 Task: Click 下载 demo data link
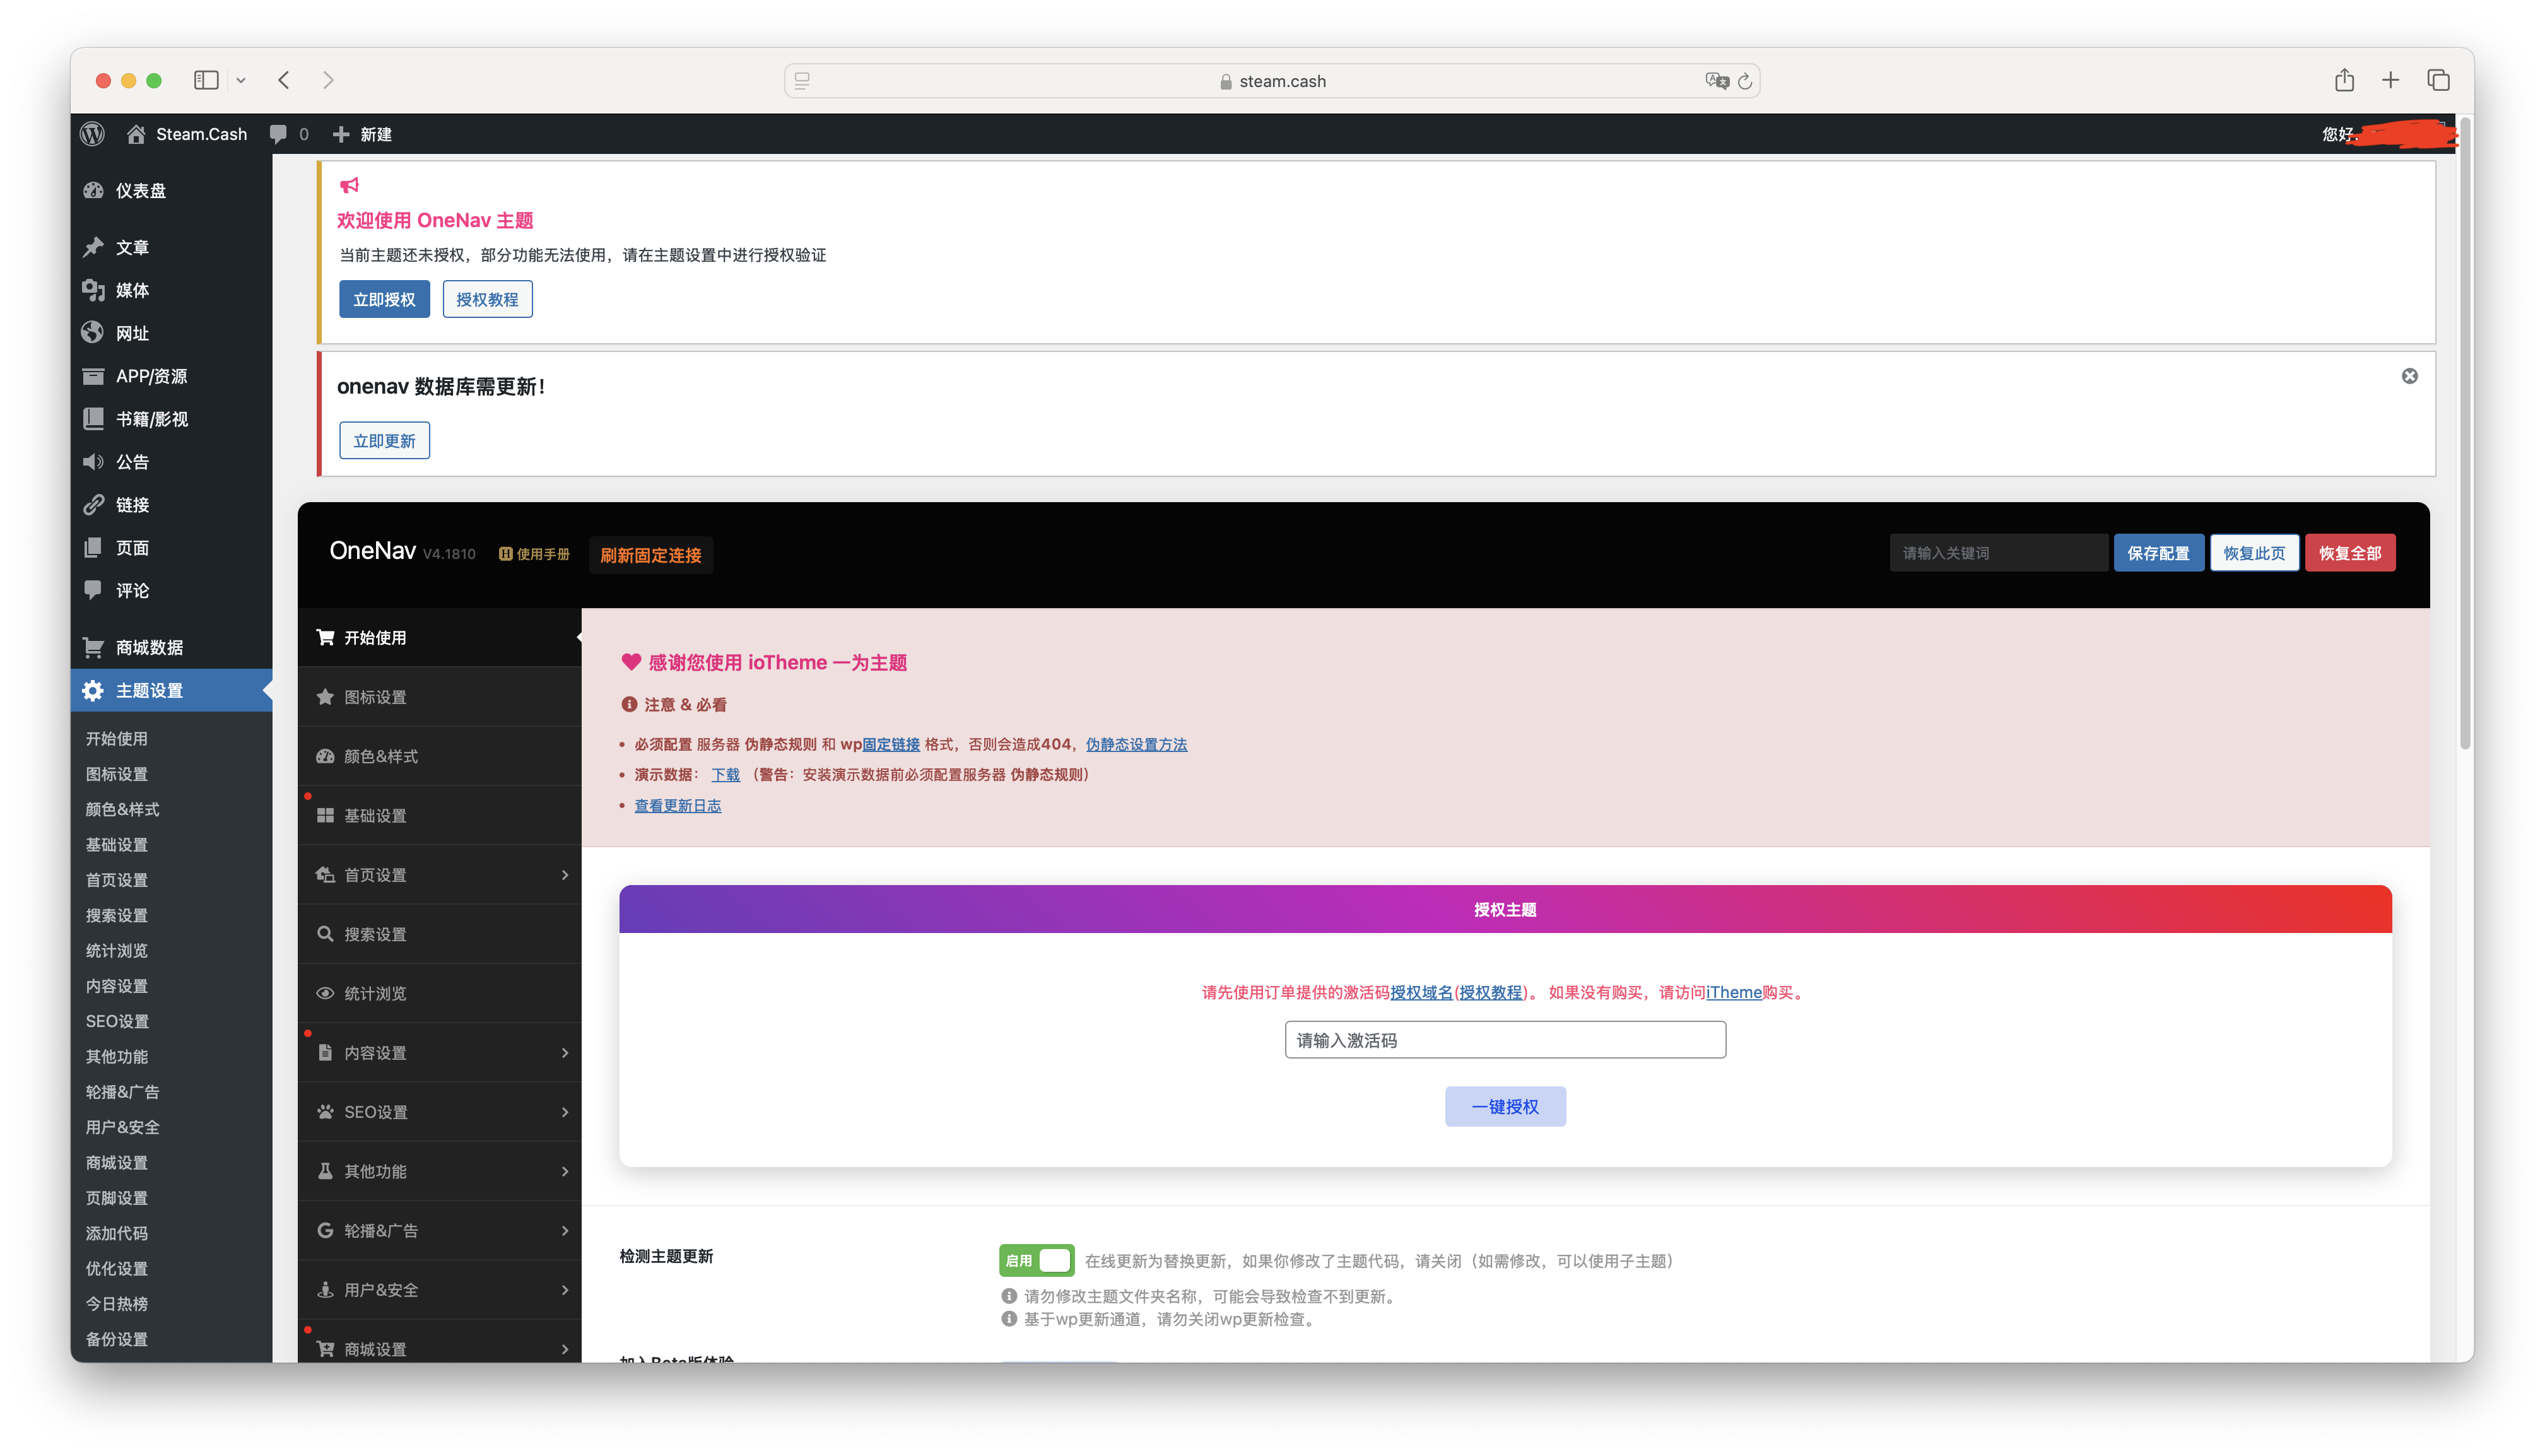click(x=725, y=775)
